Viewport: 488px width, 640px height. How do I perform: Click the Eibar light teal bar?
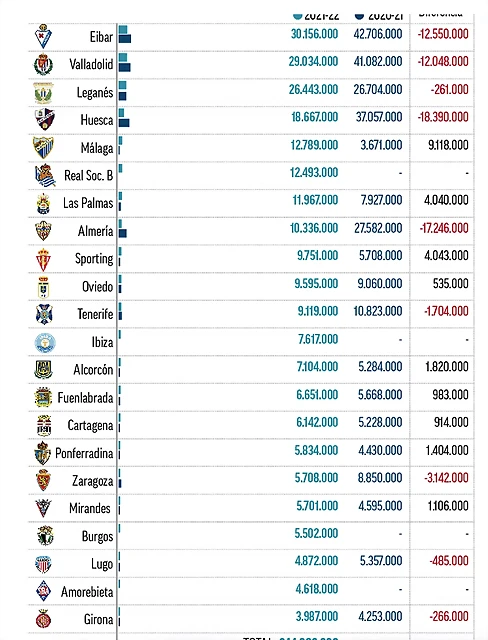pyautogui.click(x=123, y=30)
